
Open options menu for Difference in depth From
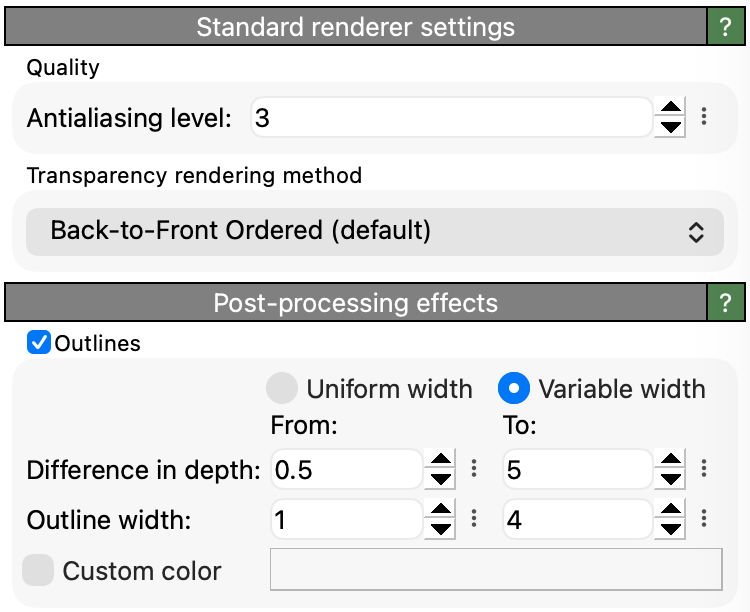pyautogui.click(x=474, y=468)
